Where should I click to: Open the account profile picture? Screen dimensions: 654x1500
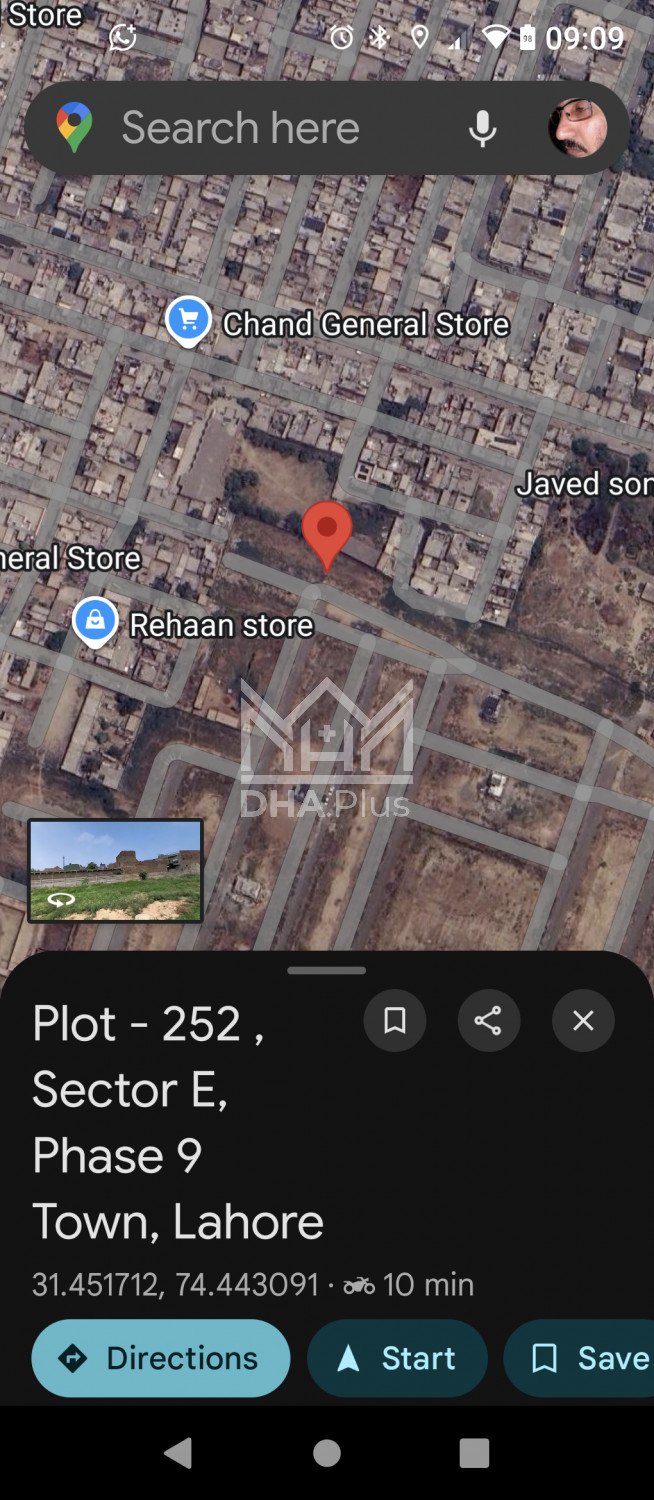point(578,128)
